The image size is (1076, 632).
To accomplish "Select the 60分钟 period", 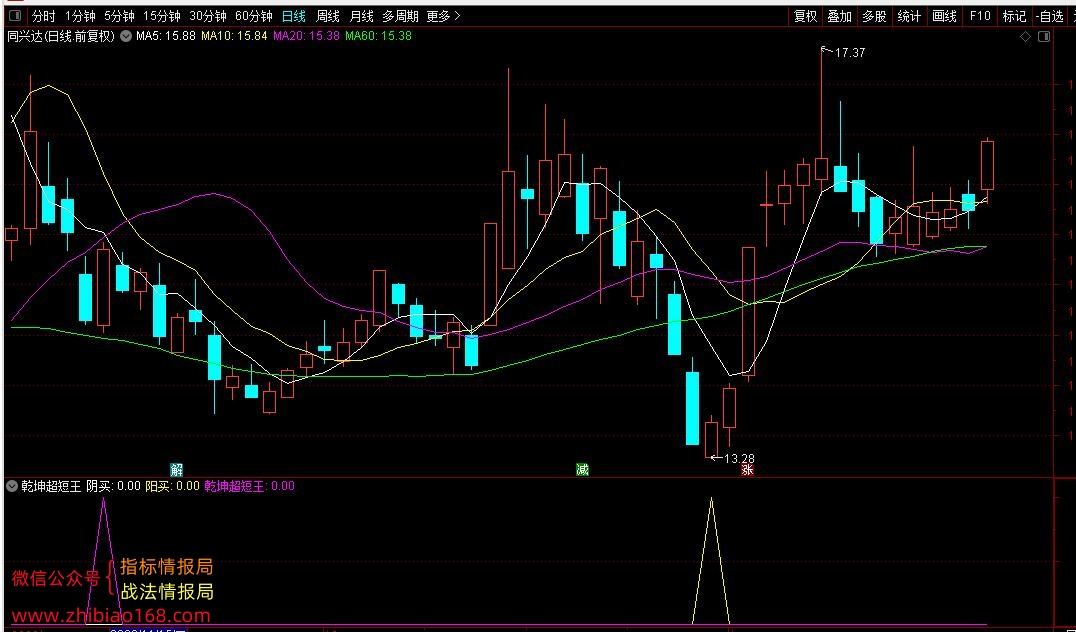I will 254,16.
